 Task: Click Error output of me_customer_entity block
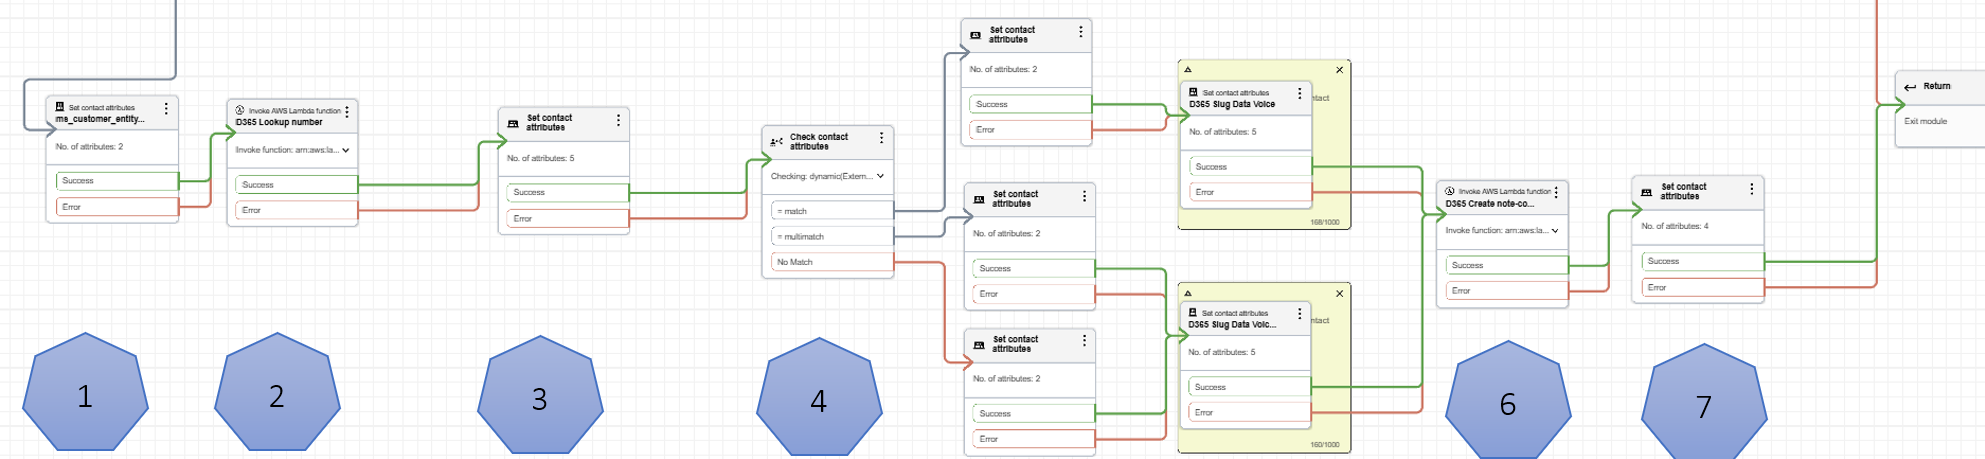(116, 207)
